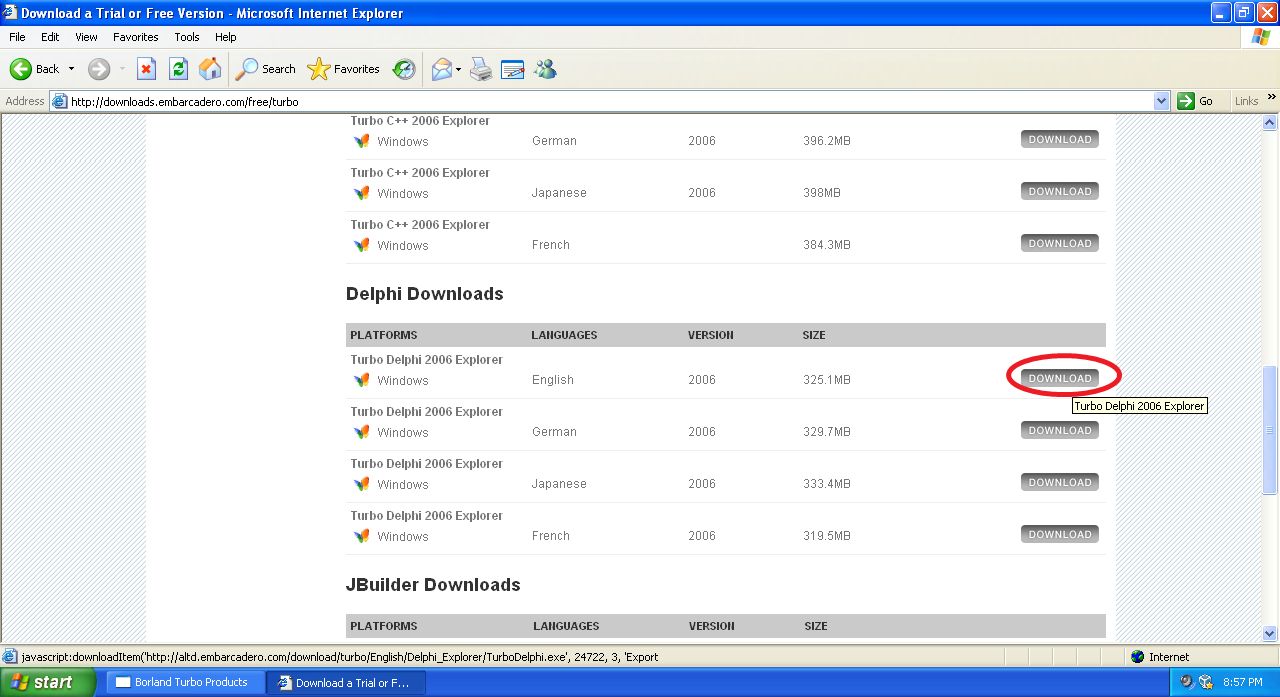This screenshot has height=697, width=1280.
Task: Open the Help menu
Action: coord(226,37)
